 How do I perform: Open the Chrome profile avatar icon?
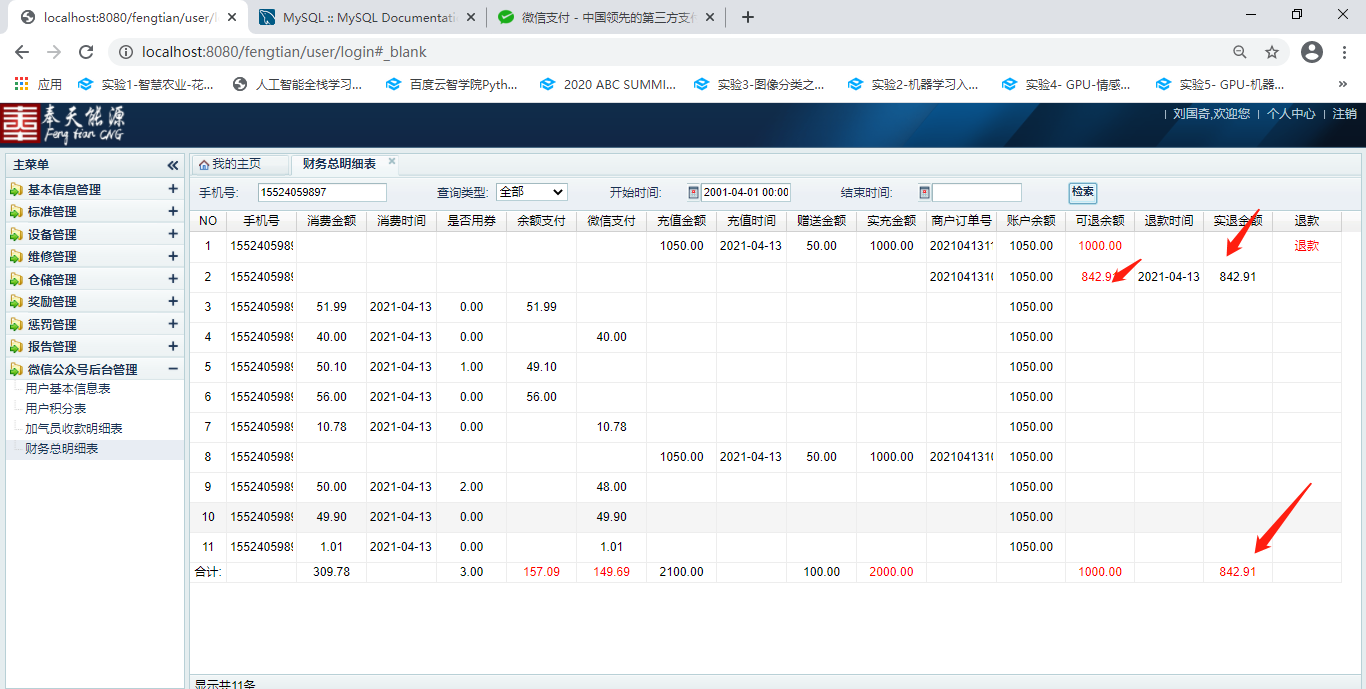pos(1312,52)
